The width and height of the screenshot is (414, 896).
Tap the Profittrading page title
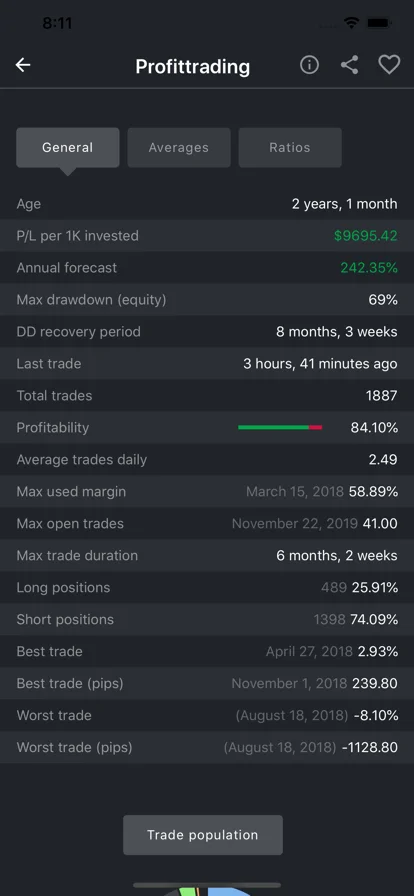click(x=193, y=66)
